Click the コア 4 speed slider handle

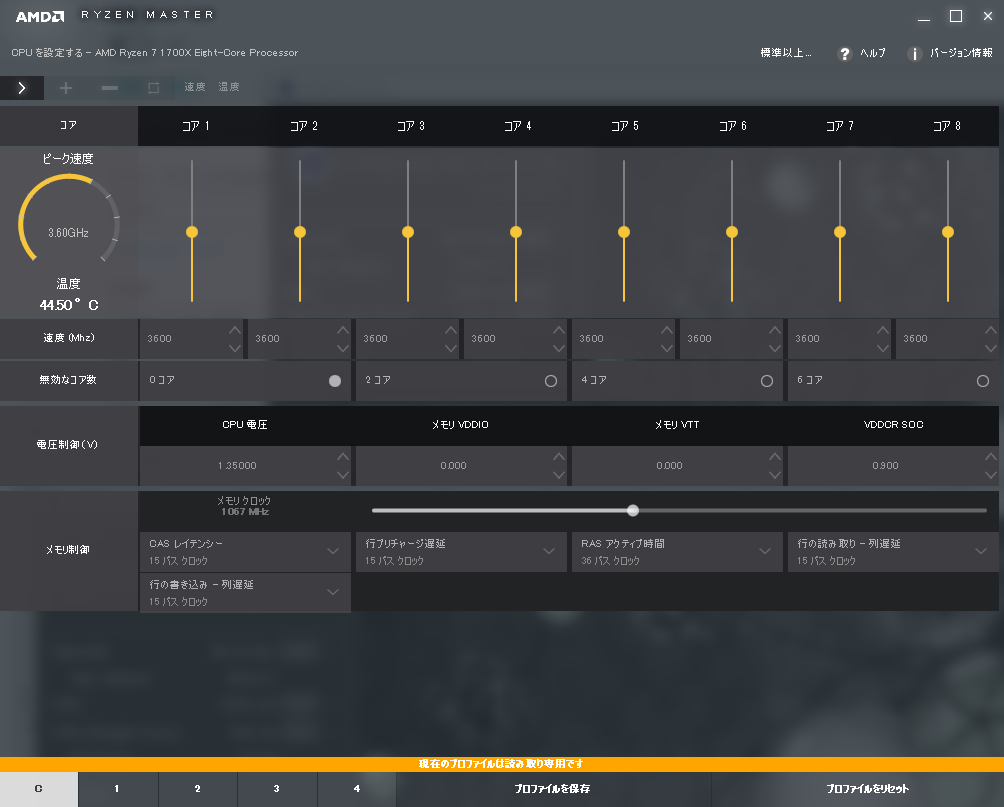[516, 232]
